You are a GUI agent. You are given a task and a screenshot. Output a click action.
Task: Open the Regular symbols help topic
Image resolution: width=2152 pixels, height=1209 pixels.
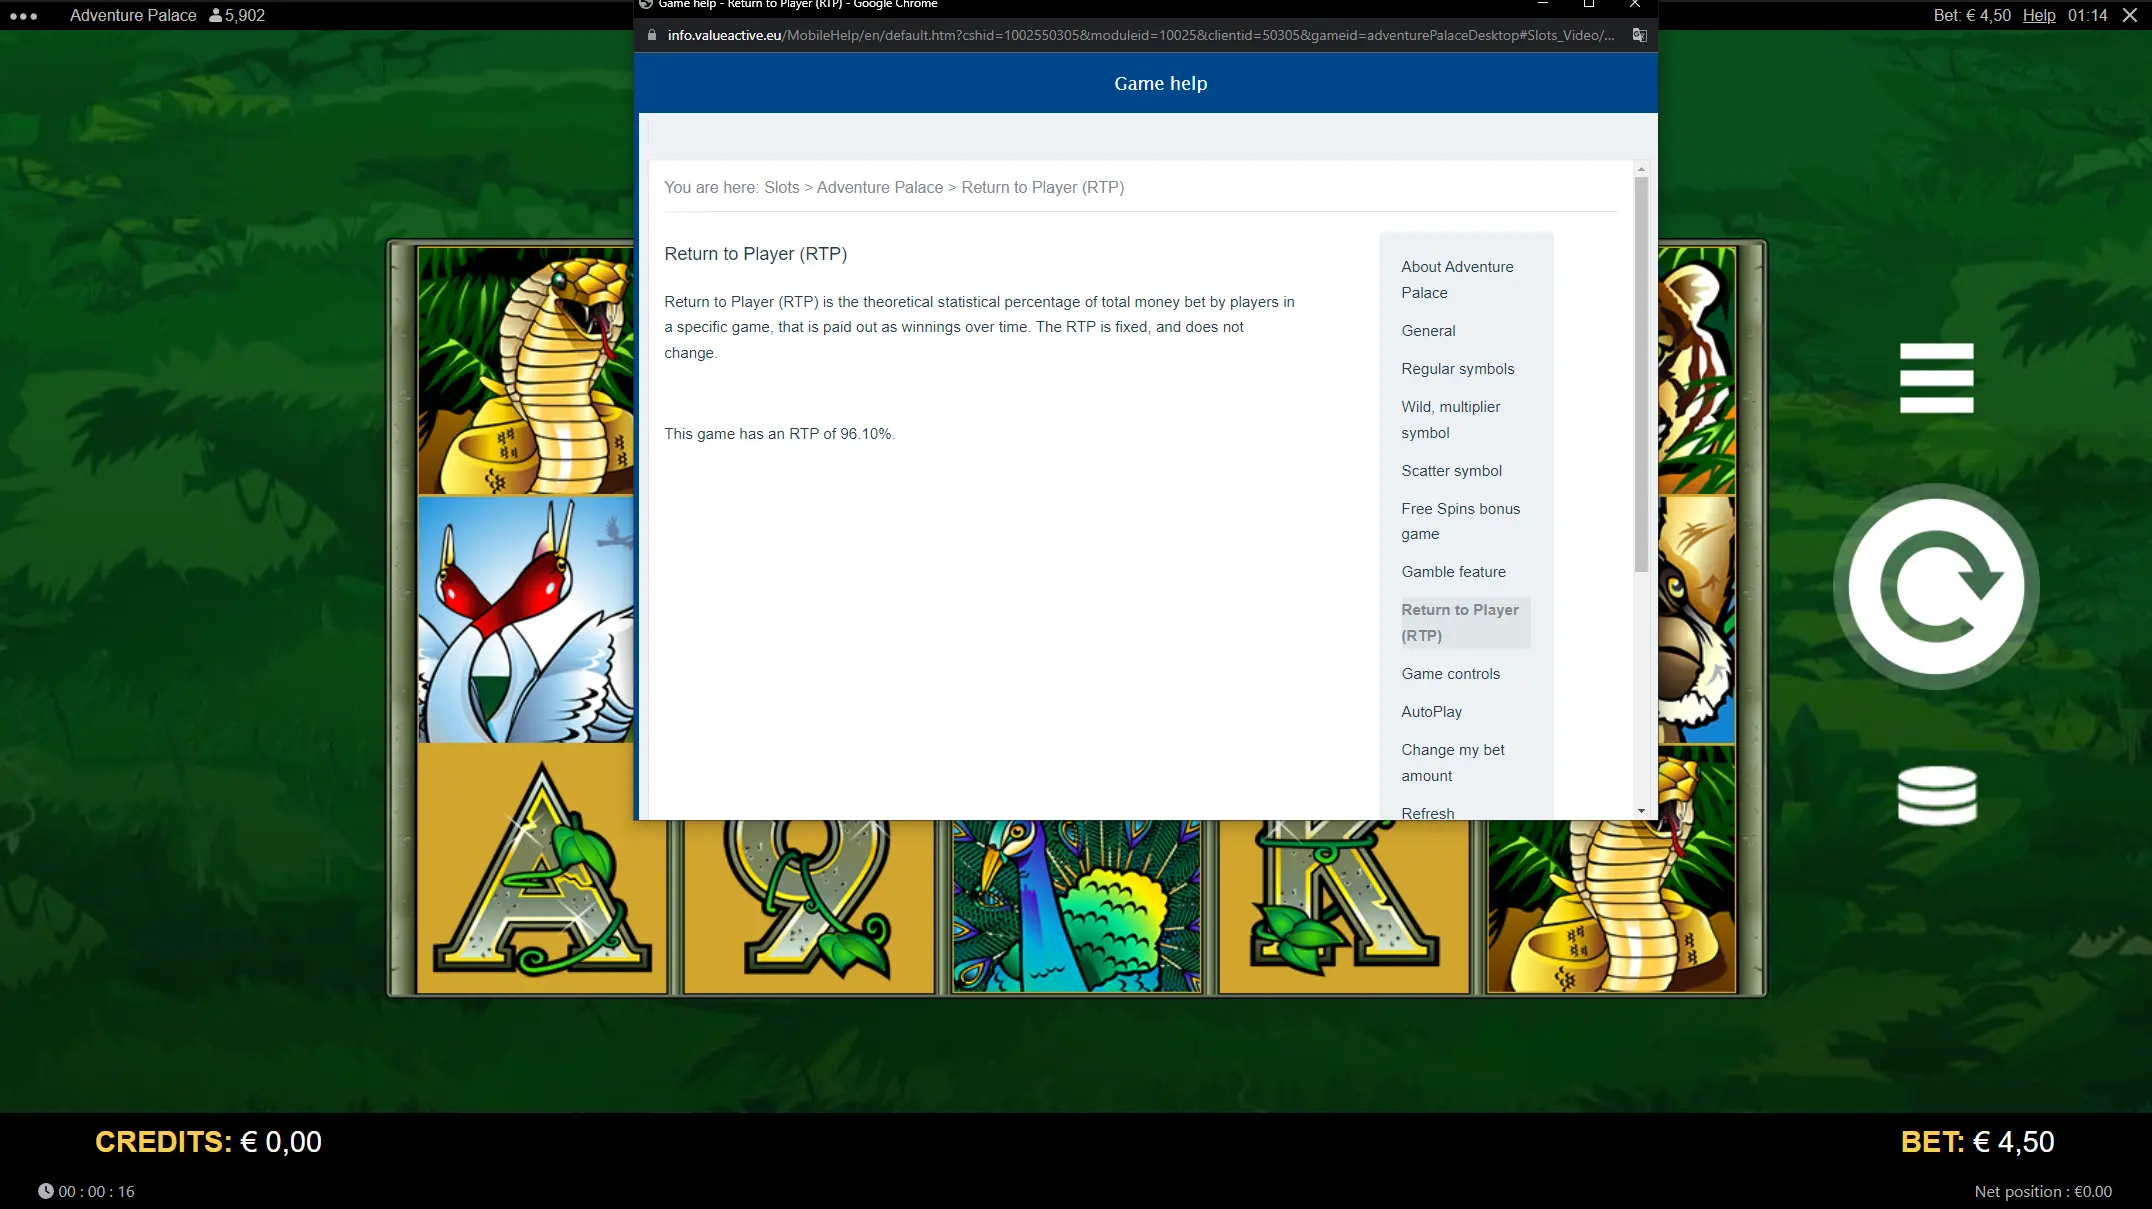pyautogui.click(x=1457, y=369)
